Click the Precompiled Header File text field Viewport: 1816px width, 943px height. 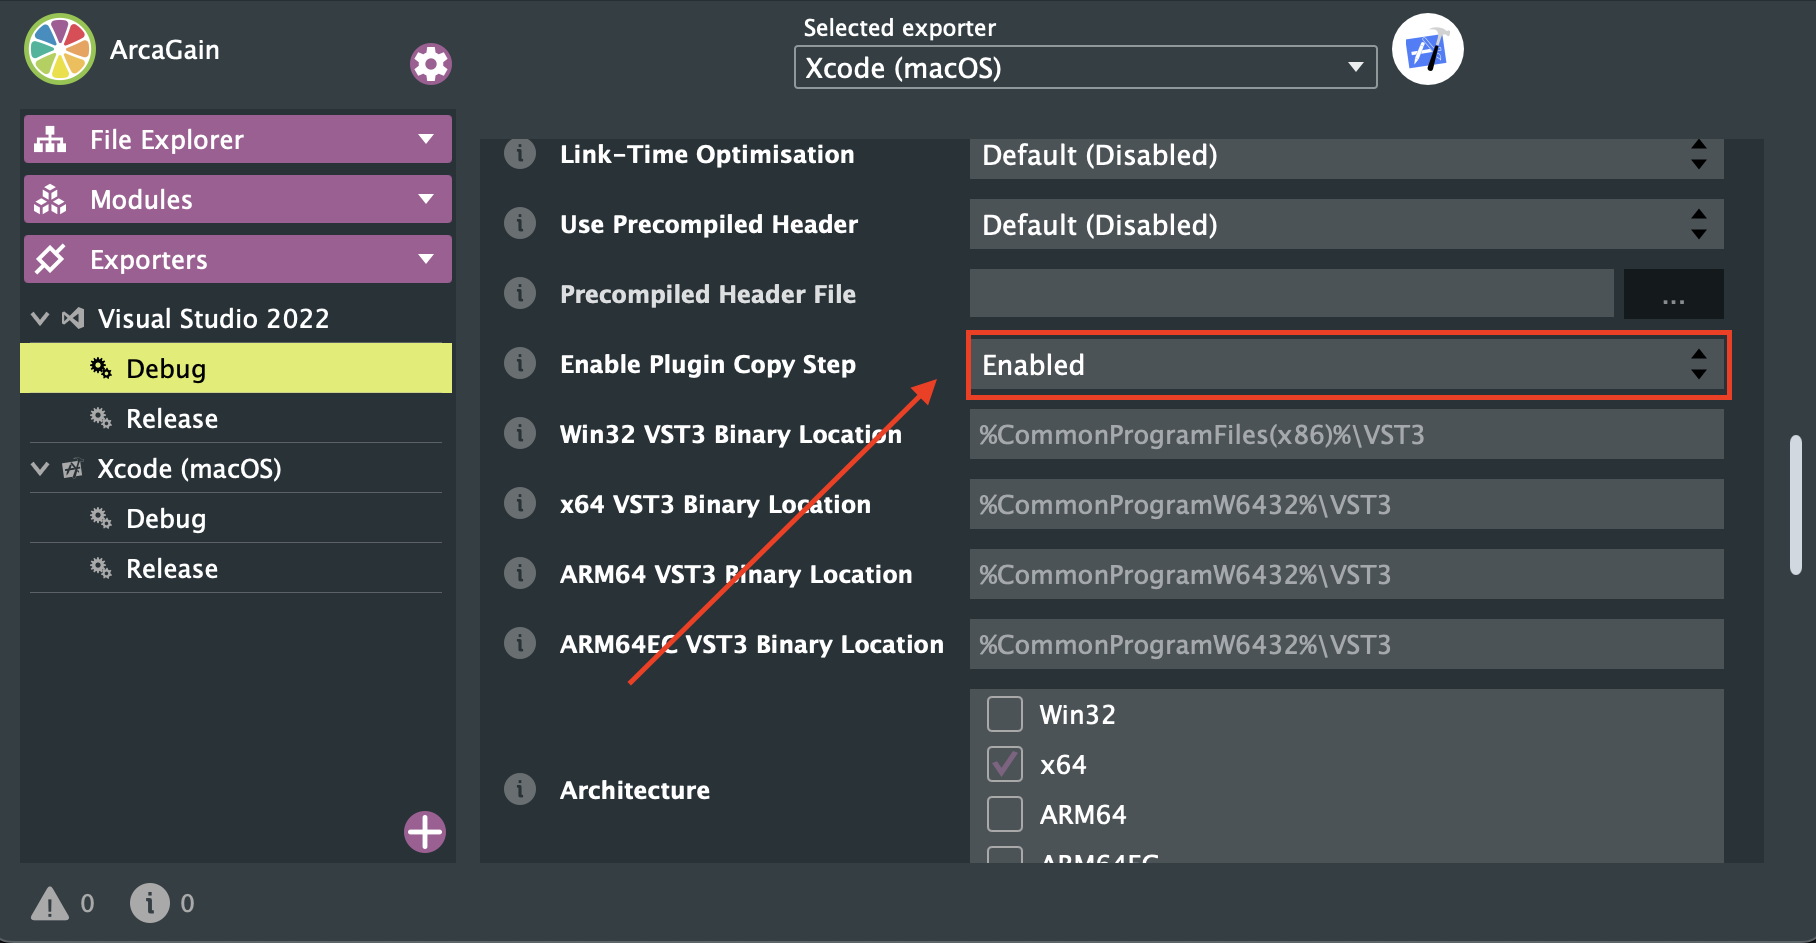pyautogui.click(x=1291, y=294)
